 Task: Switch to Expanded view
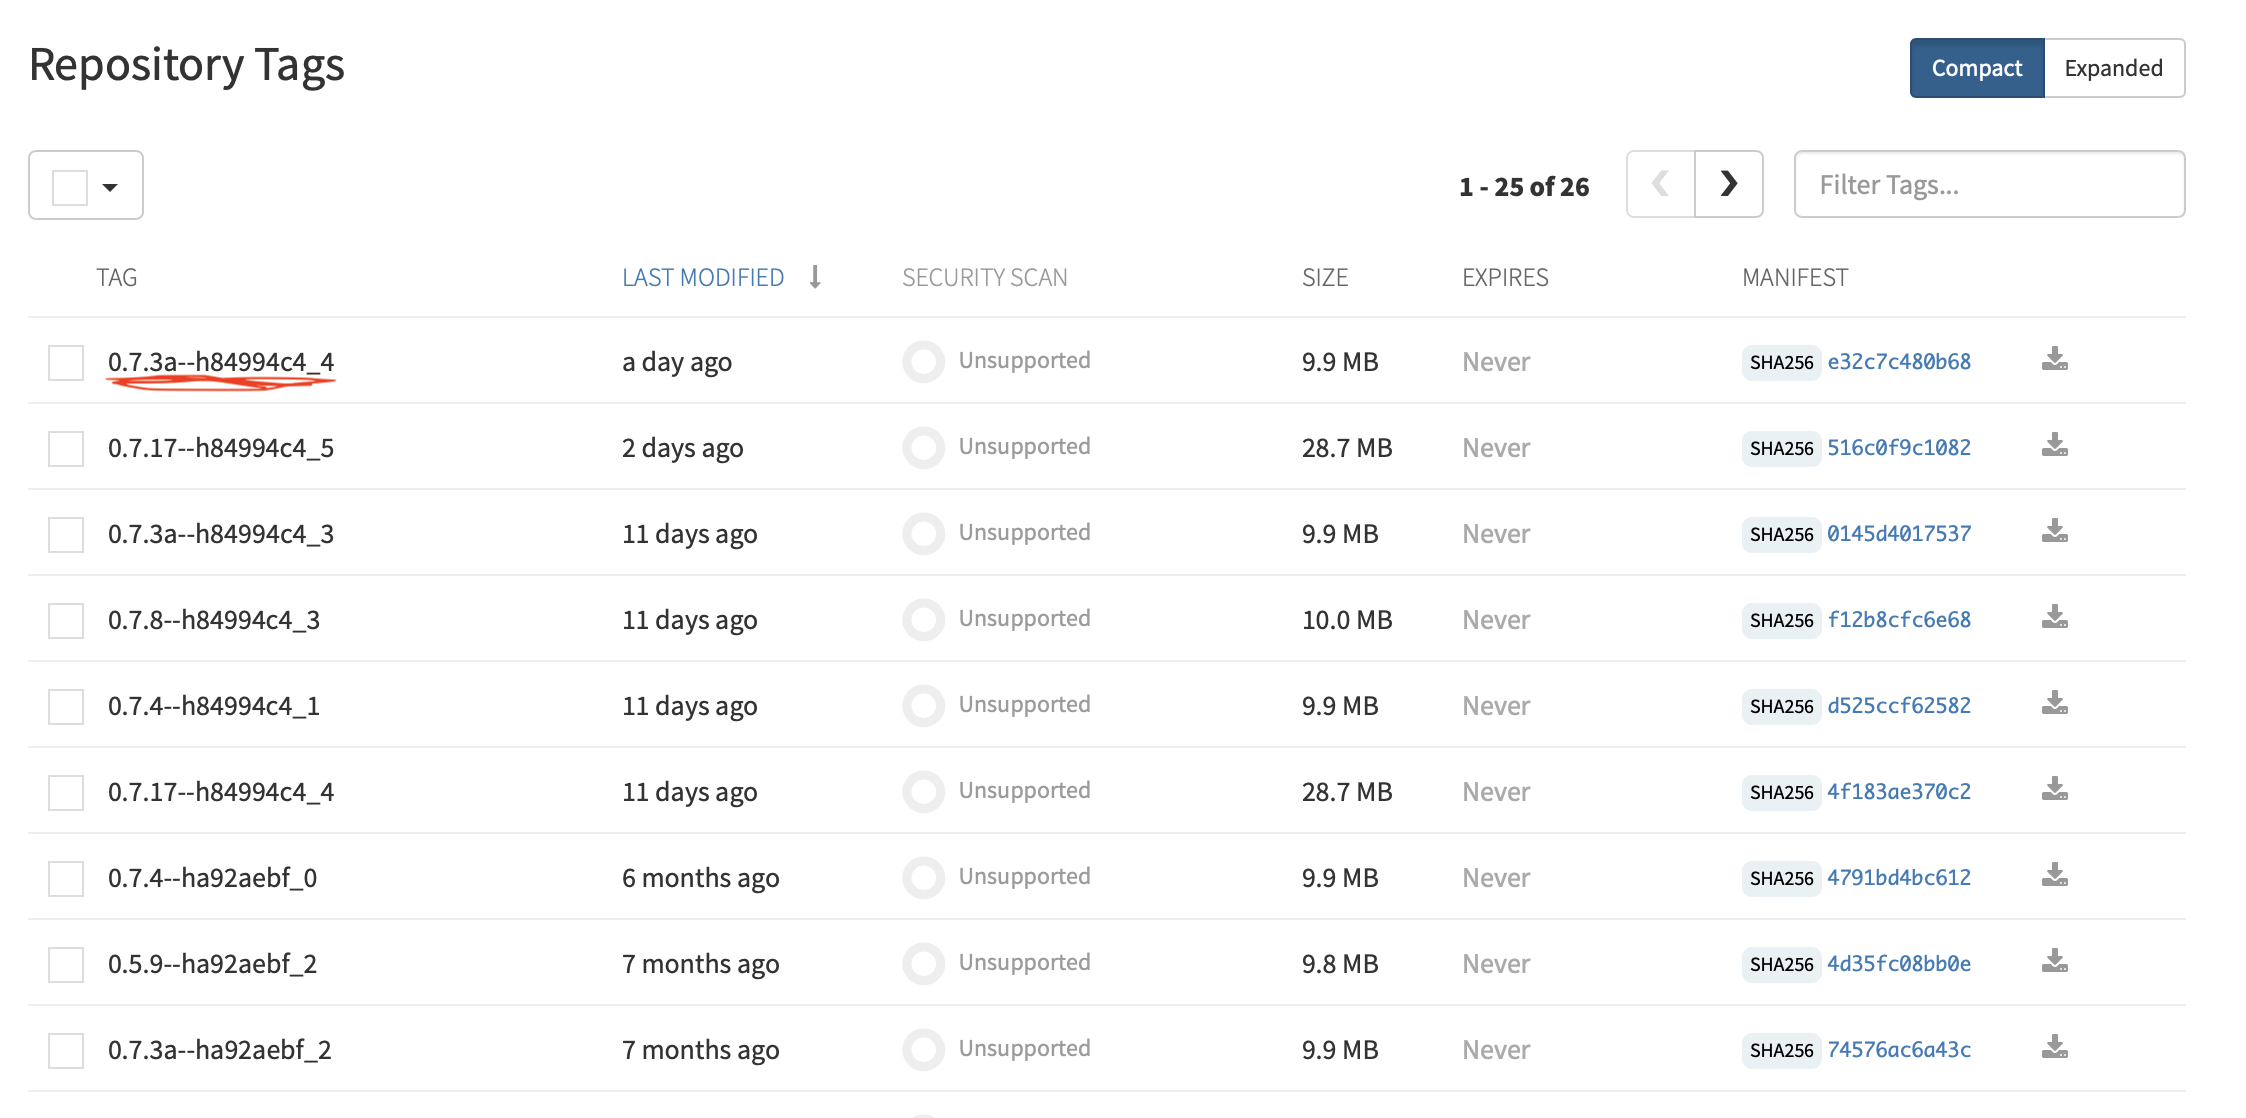click(2113, 68)
